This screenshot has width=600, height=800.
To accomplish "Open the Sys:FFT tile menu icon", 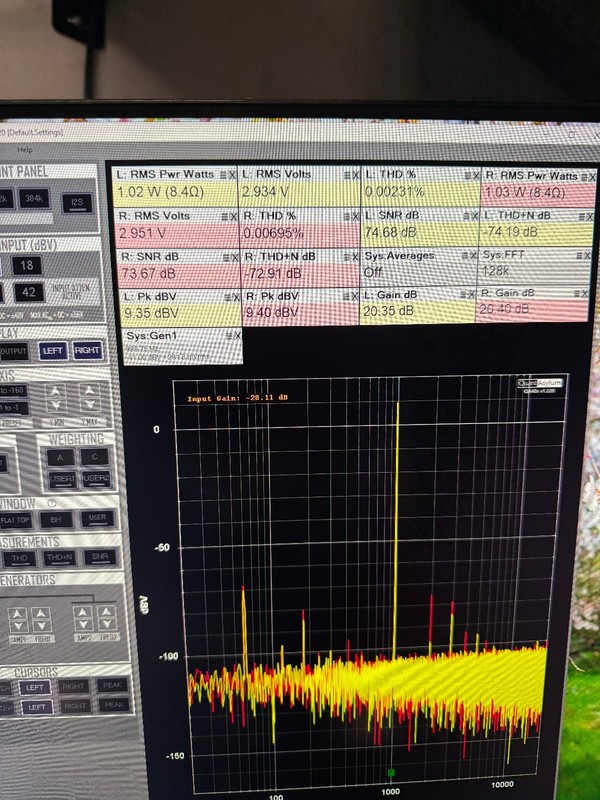I will 579,255.
